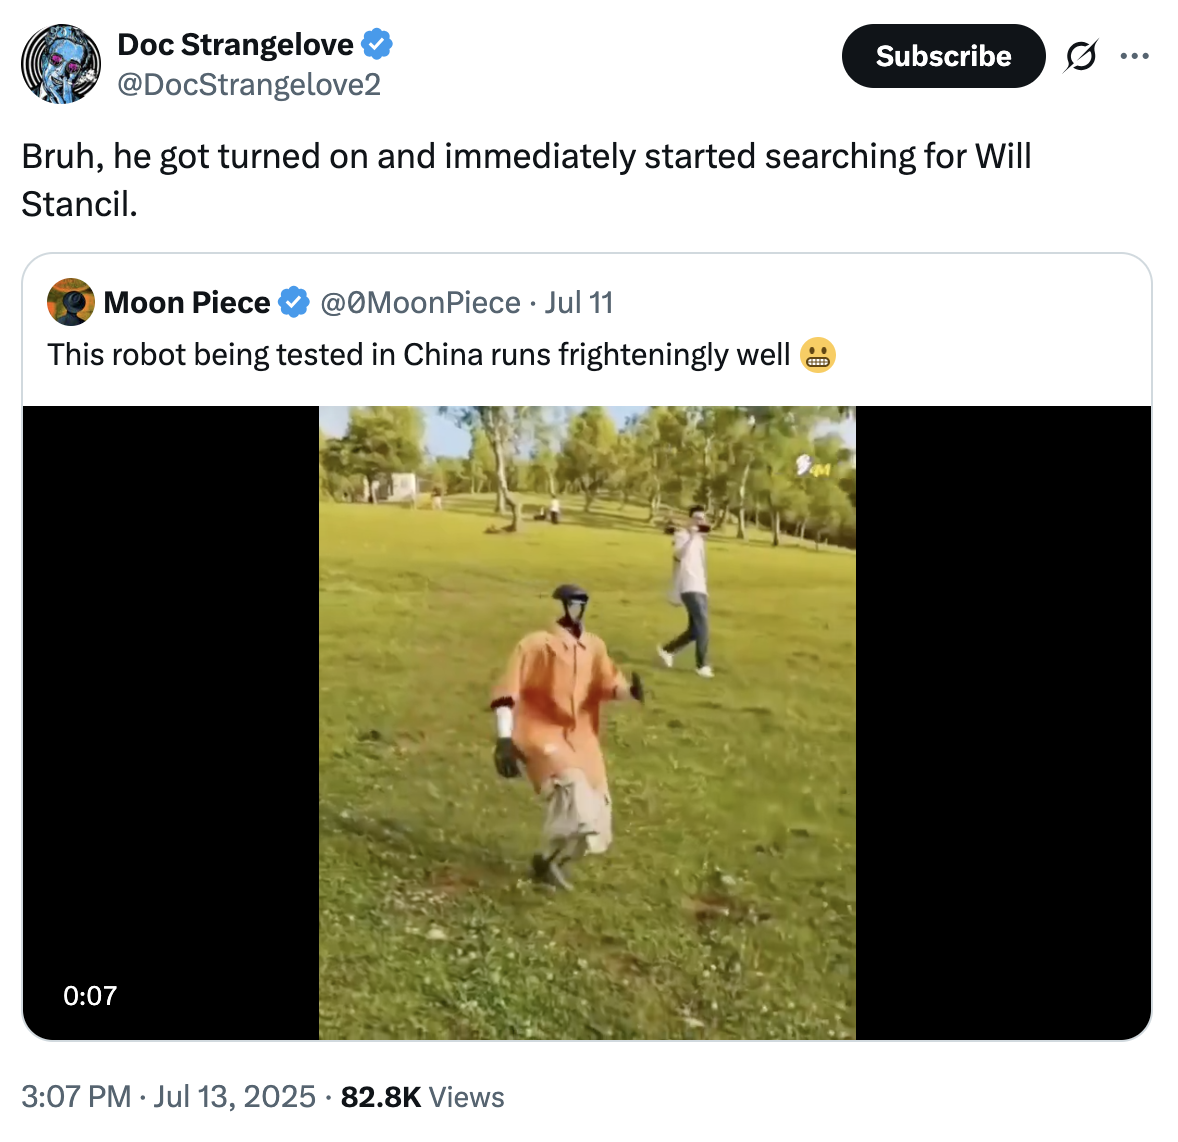The width and height of the screenshot is (1178, 1142).
Task: Click the @DocStrangelove2 handle
Action: 249,85
